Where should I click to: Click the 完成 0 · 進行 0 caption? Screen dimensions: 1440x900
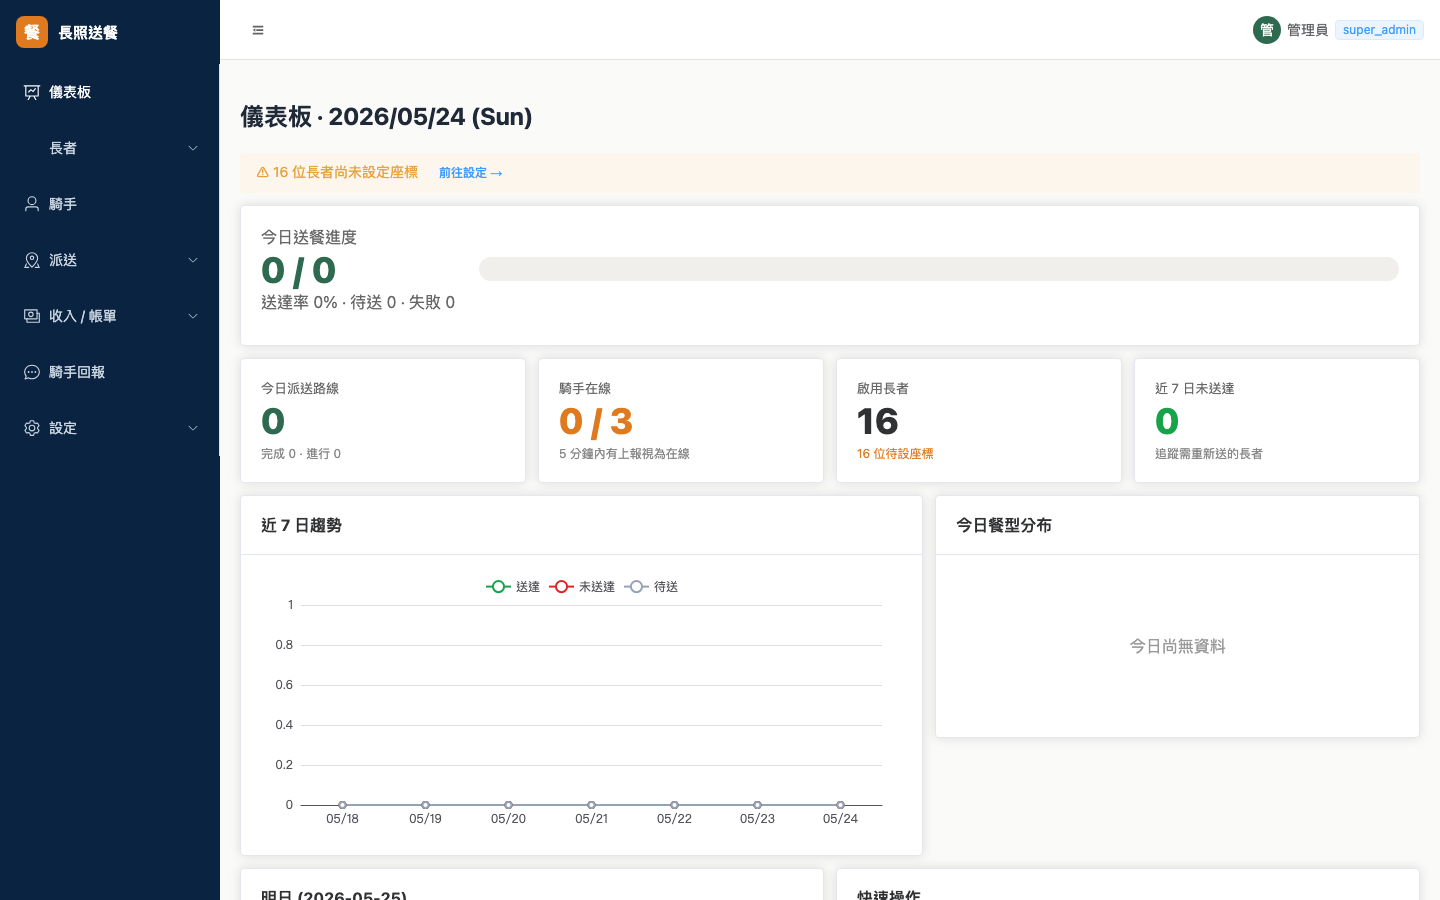[x=301, y=454]
